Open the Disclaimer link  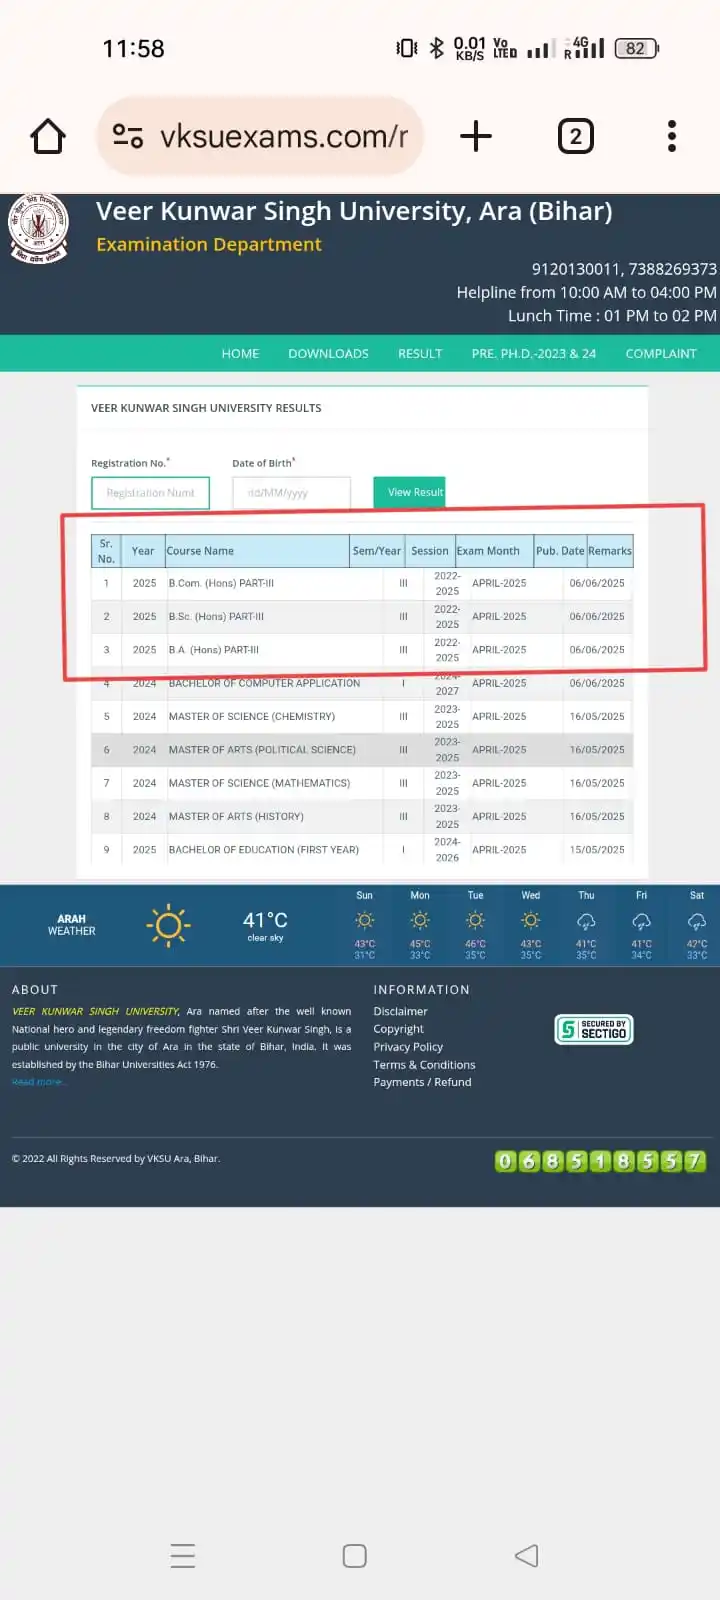400,1012
